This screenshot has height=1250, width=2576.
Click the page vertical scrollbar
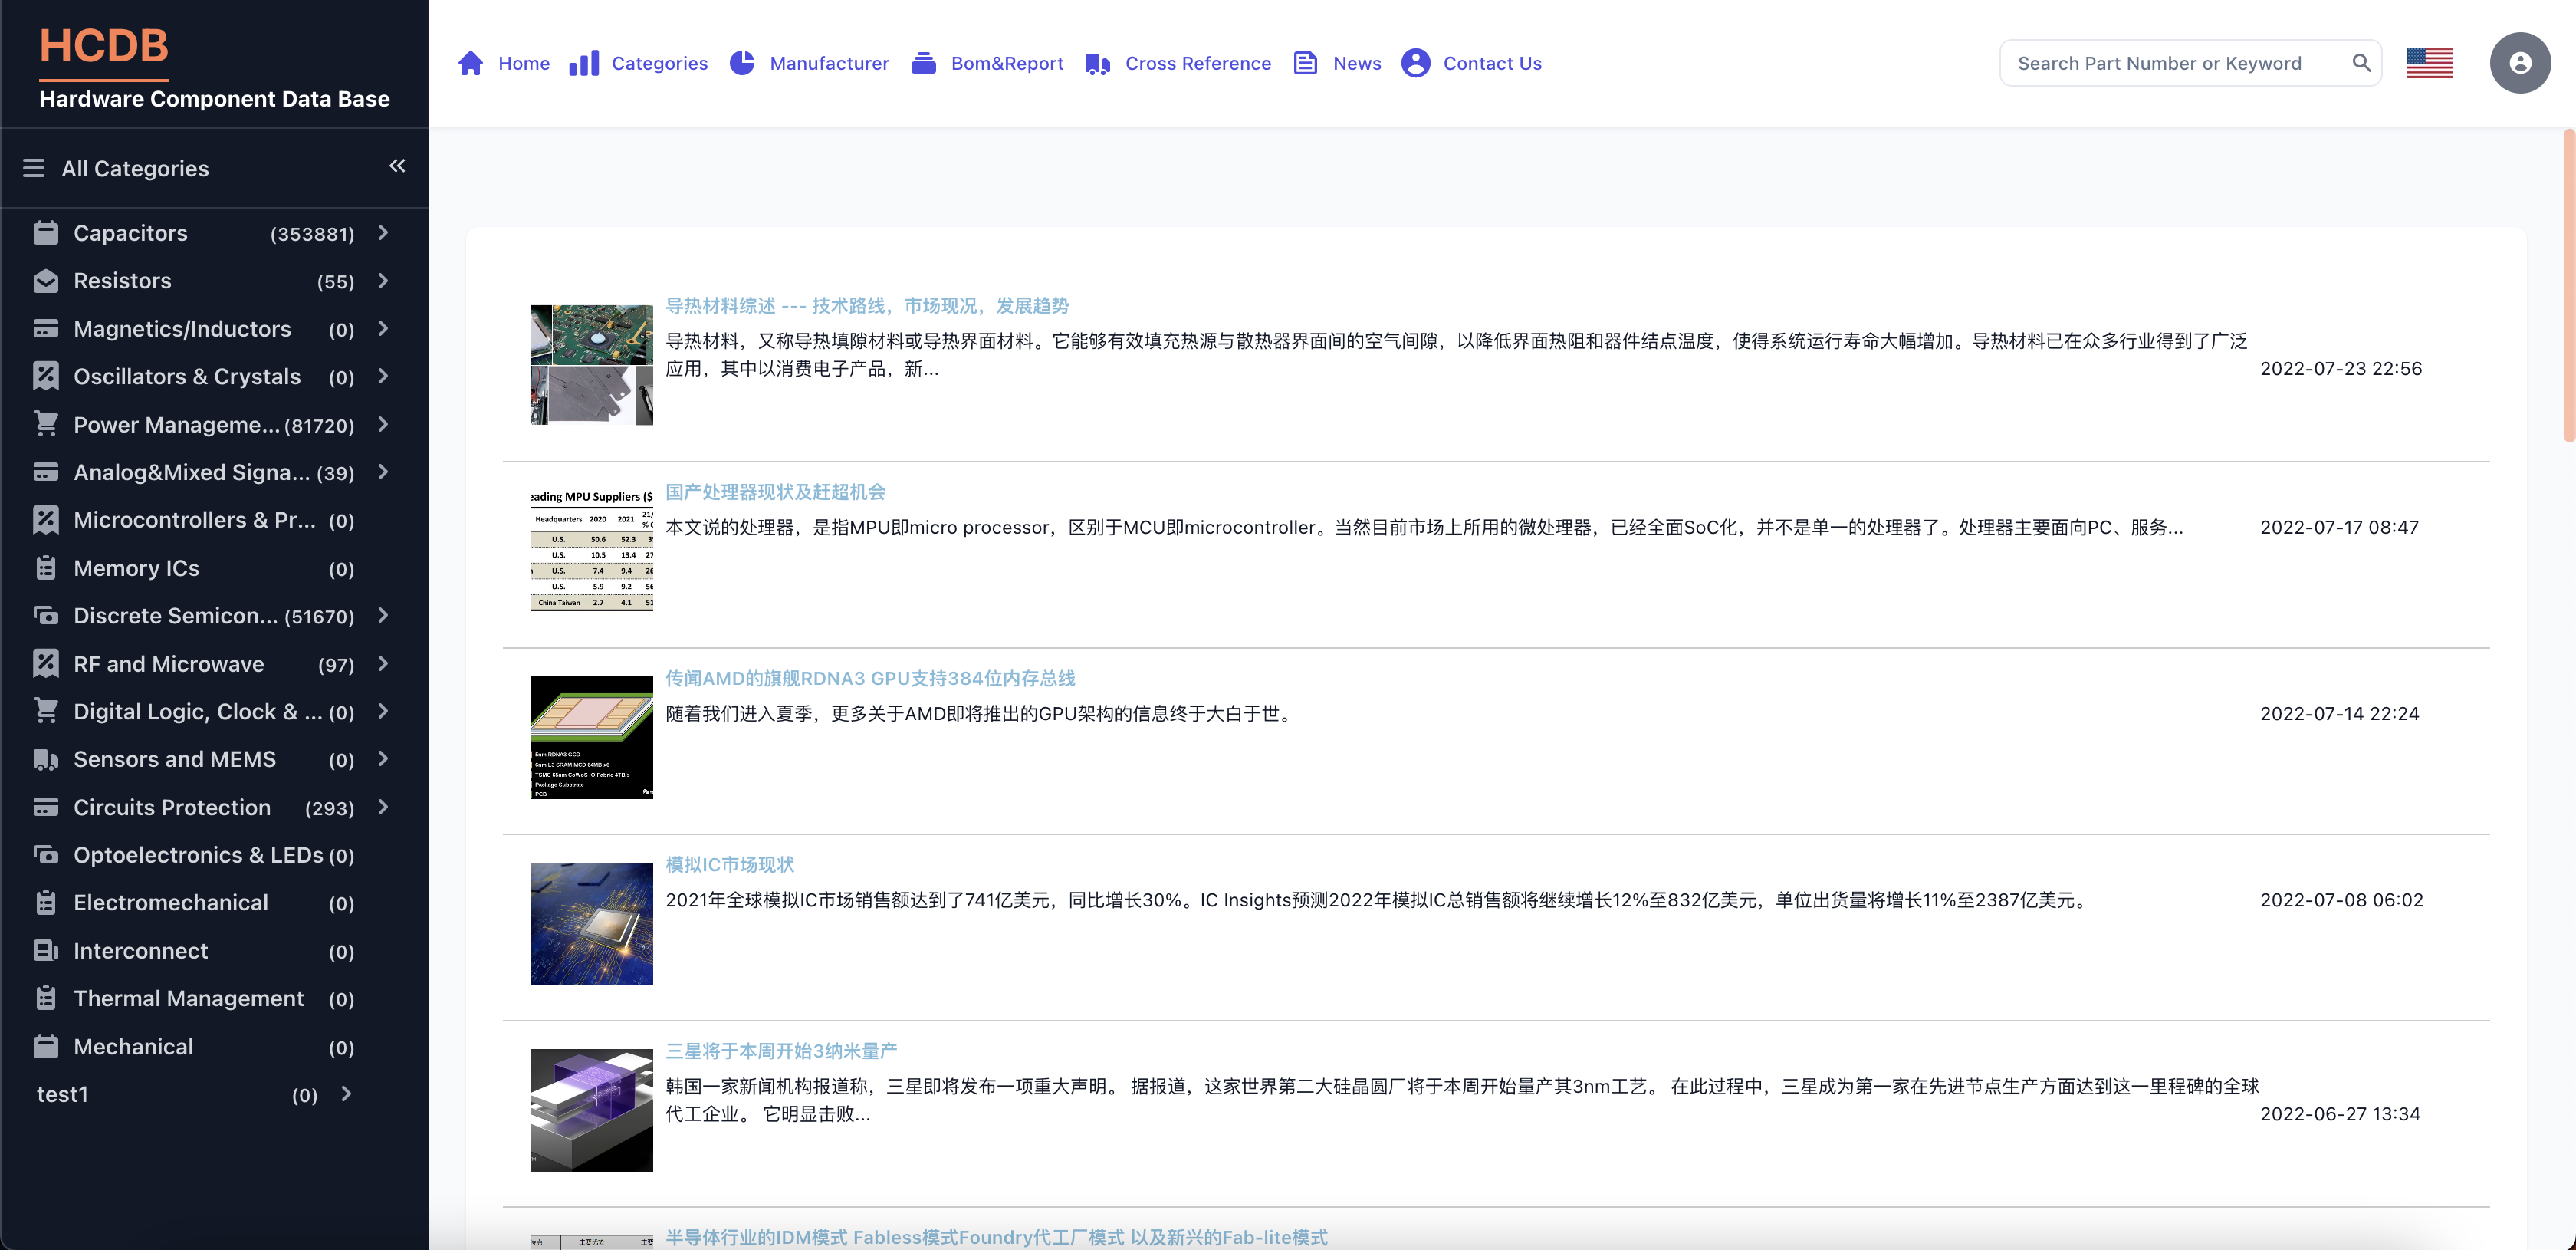tap(2568, 285)
